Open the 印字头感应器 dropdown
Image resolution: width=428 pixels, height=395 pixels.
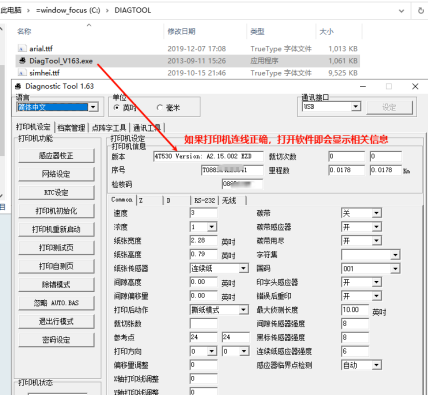[377, 282]
